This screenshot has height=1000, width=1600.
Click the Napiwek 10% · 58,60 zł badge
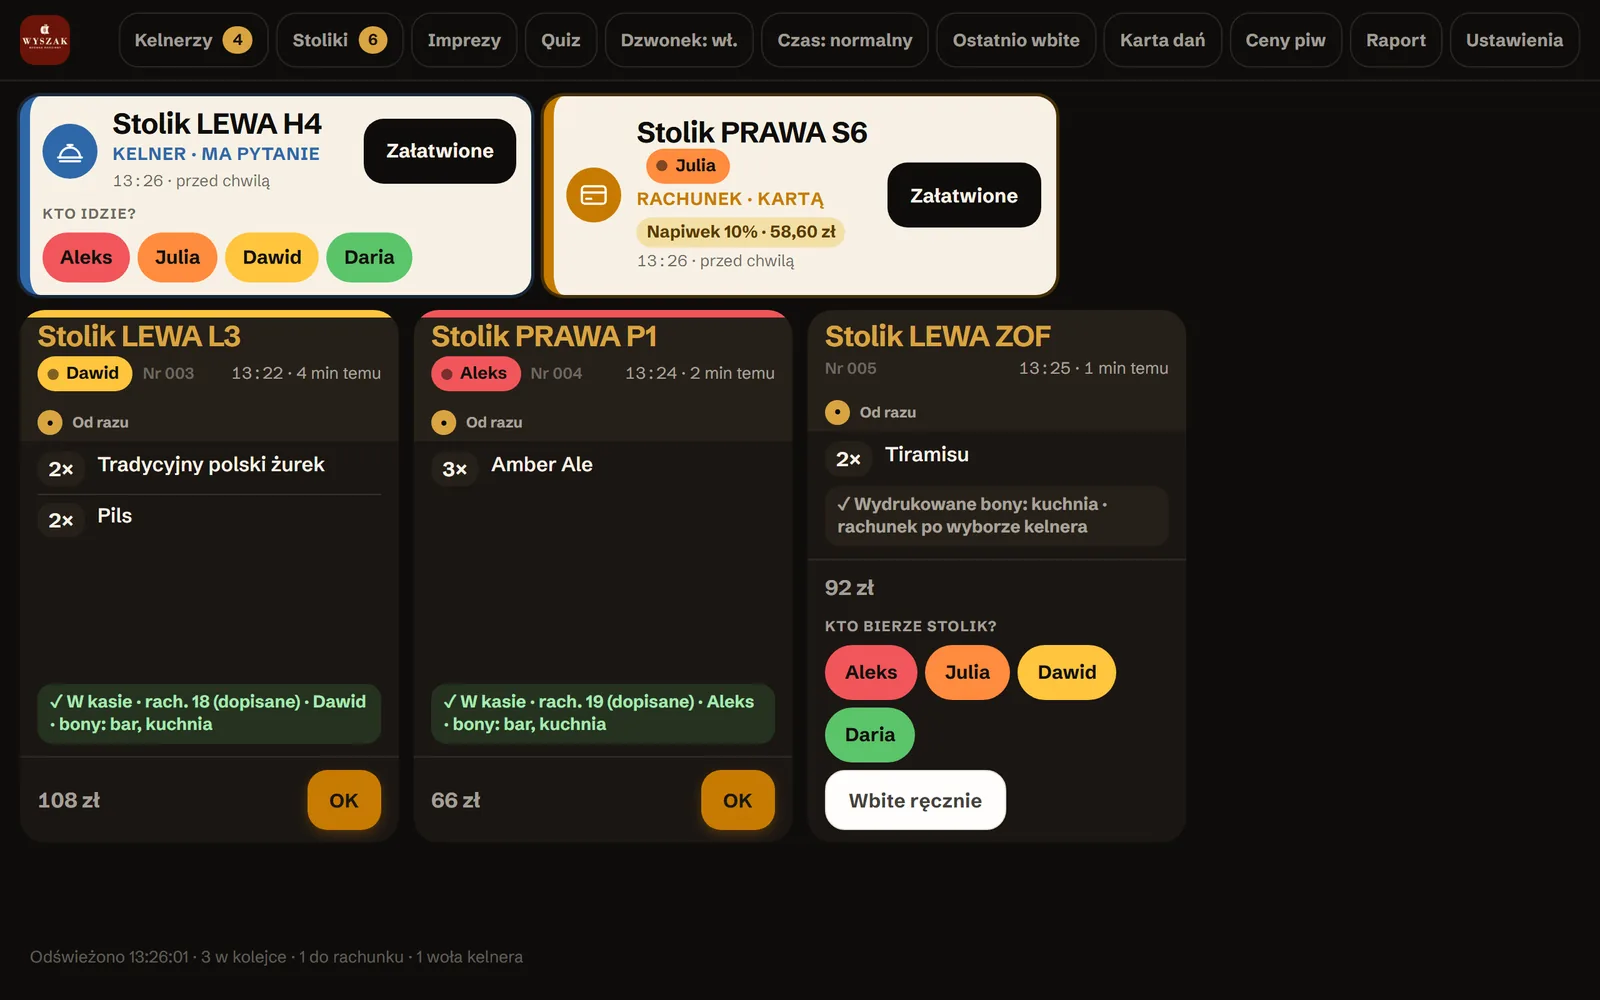[741, 232]
